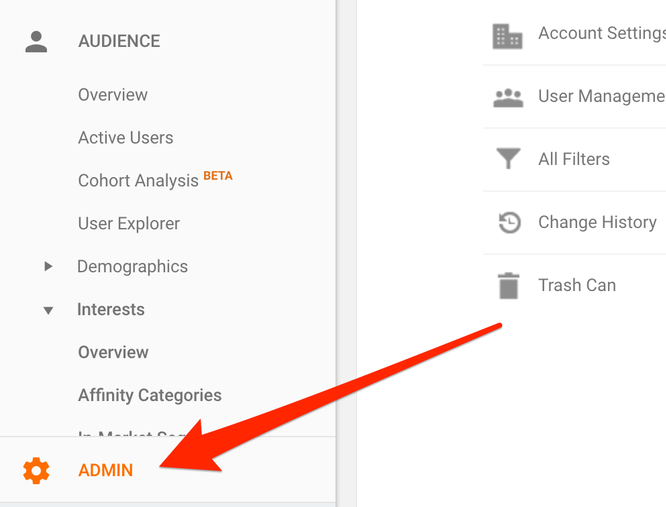Open Overview under Interests

(x=113, y=353)
